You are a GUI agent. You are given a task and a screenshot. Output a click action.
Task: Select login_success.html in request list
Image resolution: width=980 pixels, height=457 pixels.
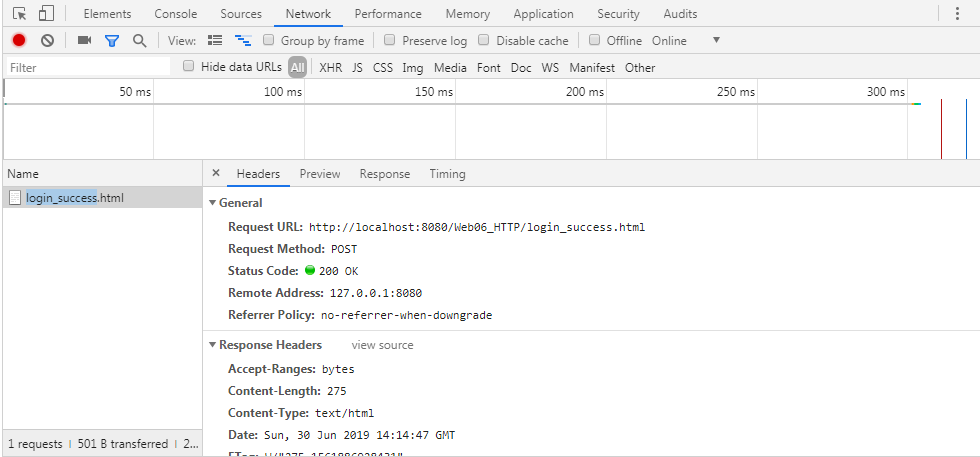point(102,198)
